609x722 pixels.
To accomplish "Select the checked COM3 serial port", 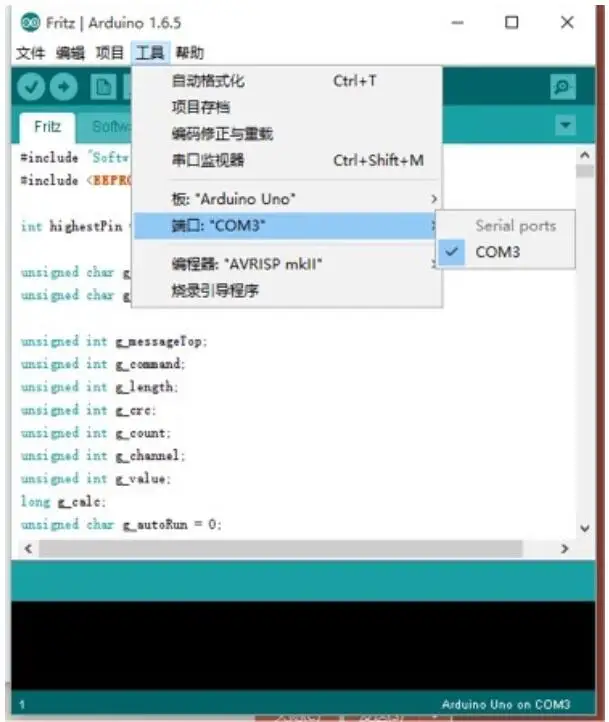I will (x=505, y=252).
